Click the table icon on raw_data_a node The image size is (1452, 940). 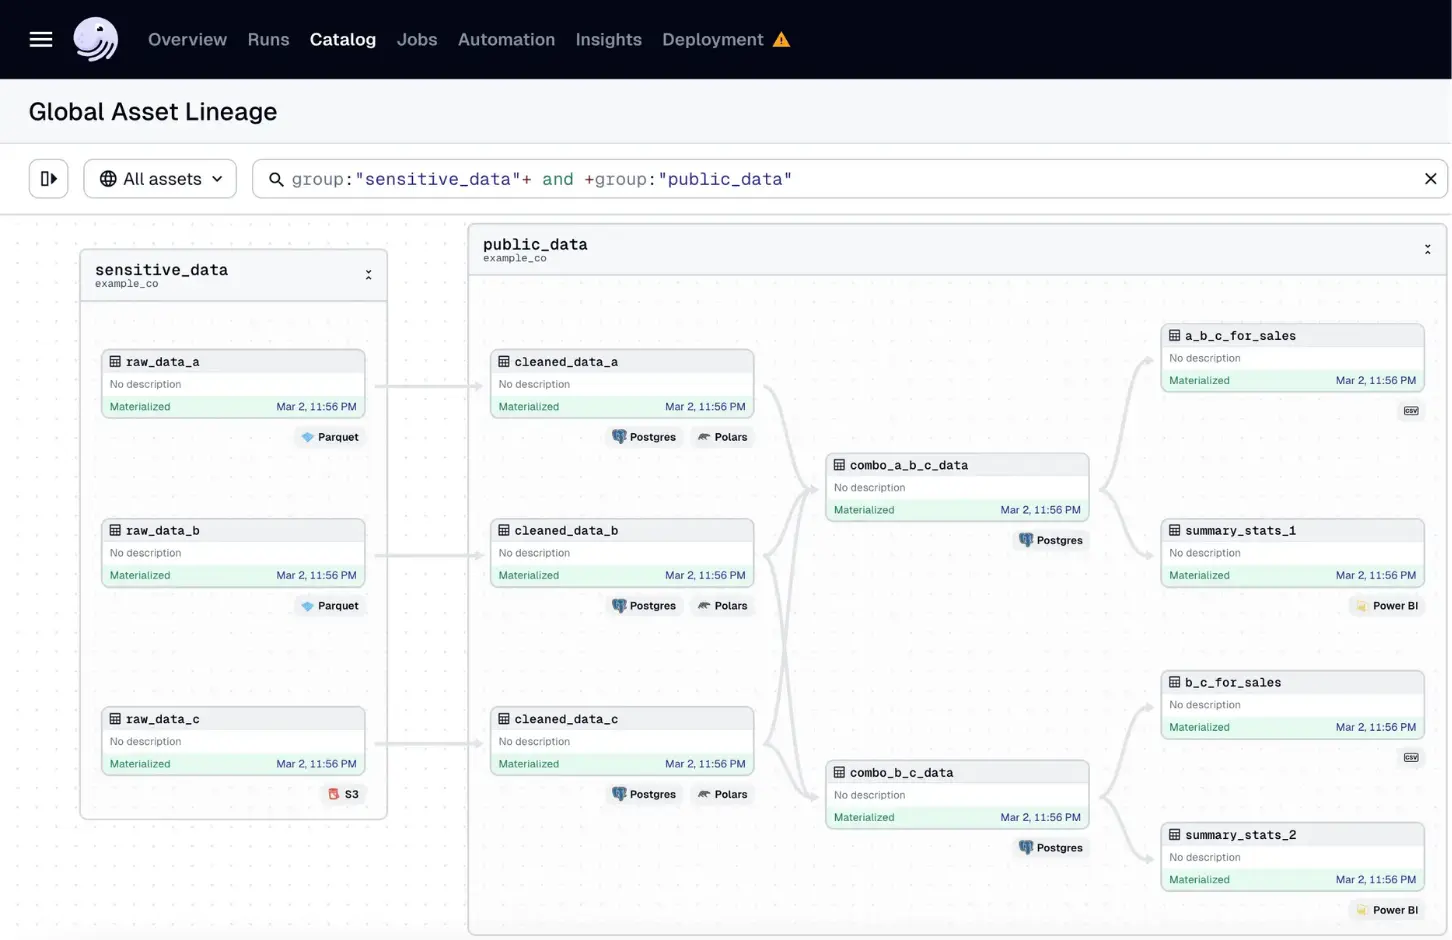pos(115,362)
